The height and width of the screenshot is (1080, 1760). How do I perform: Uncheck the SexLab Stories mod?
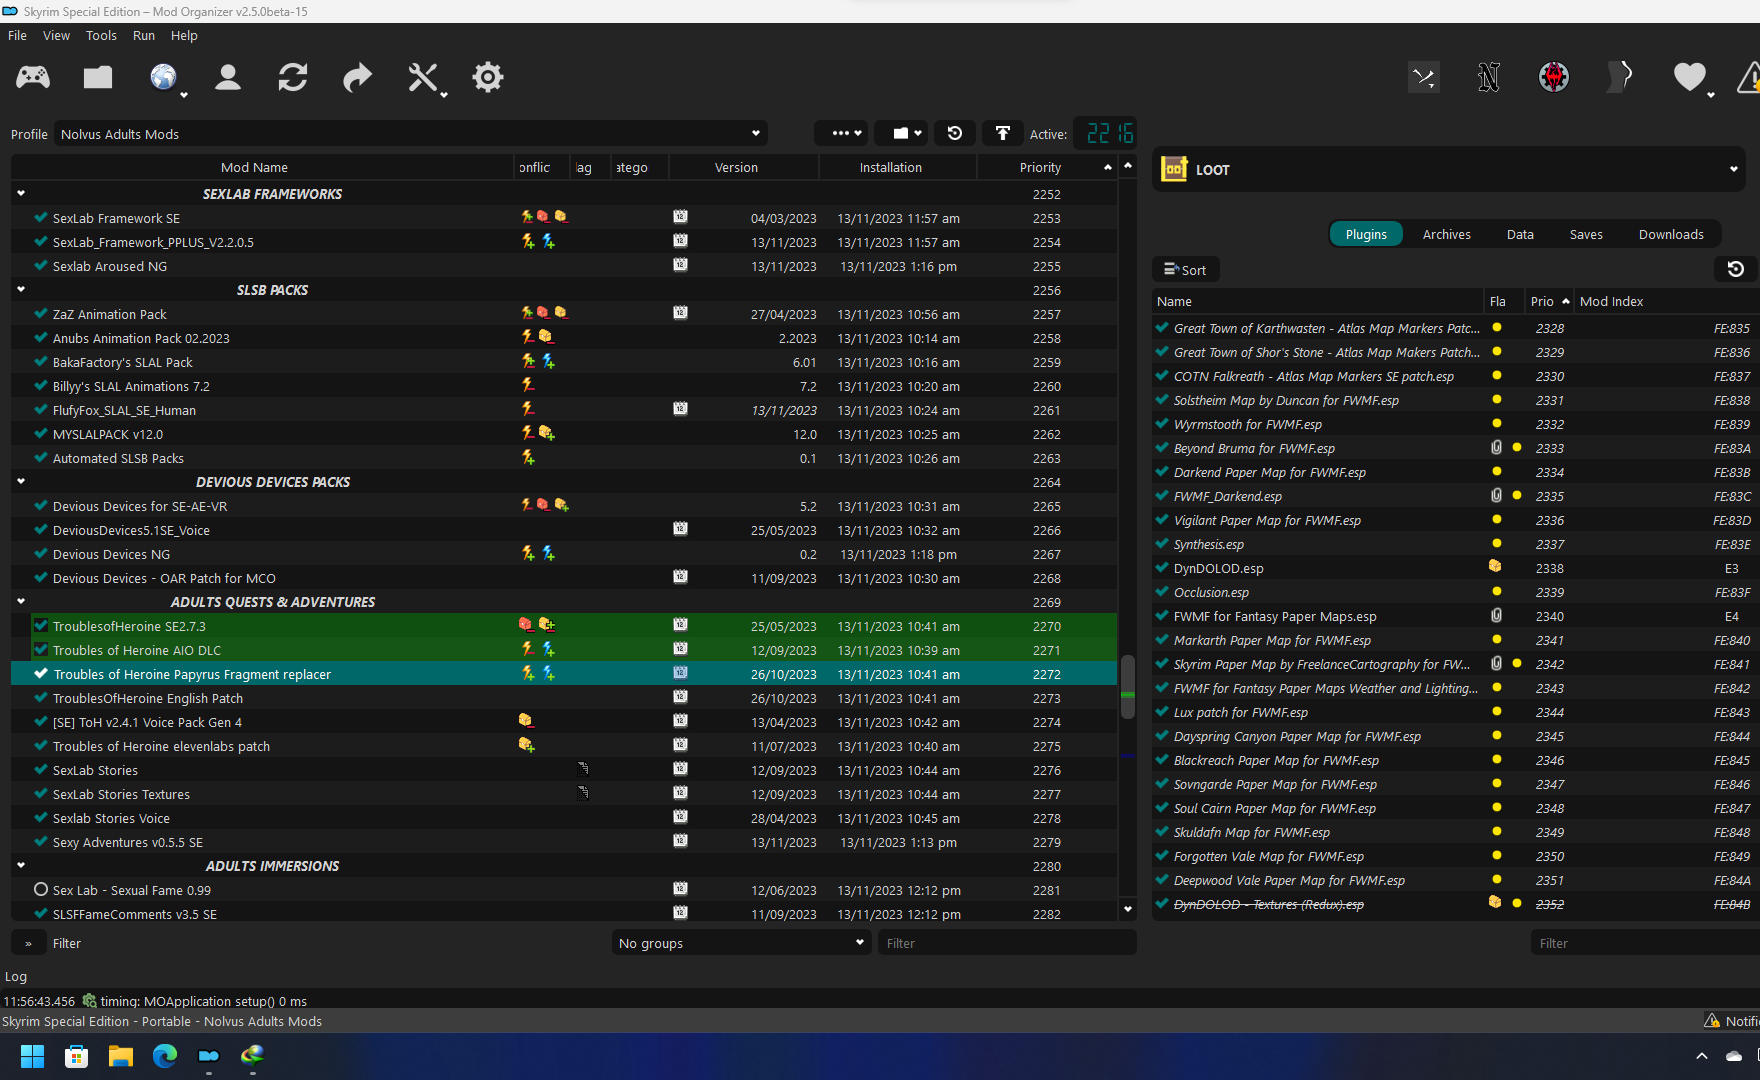pos(41,769)
